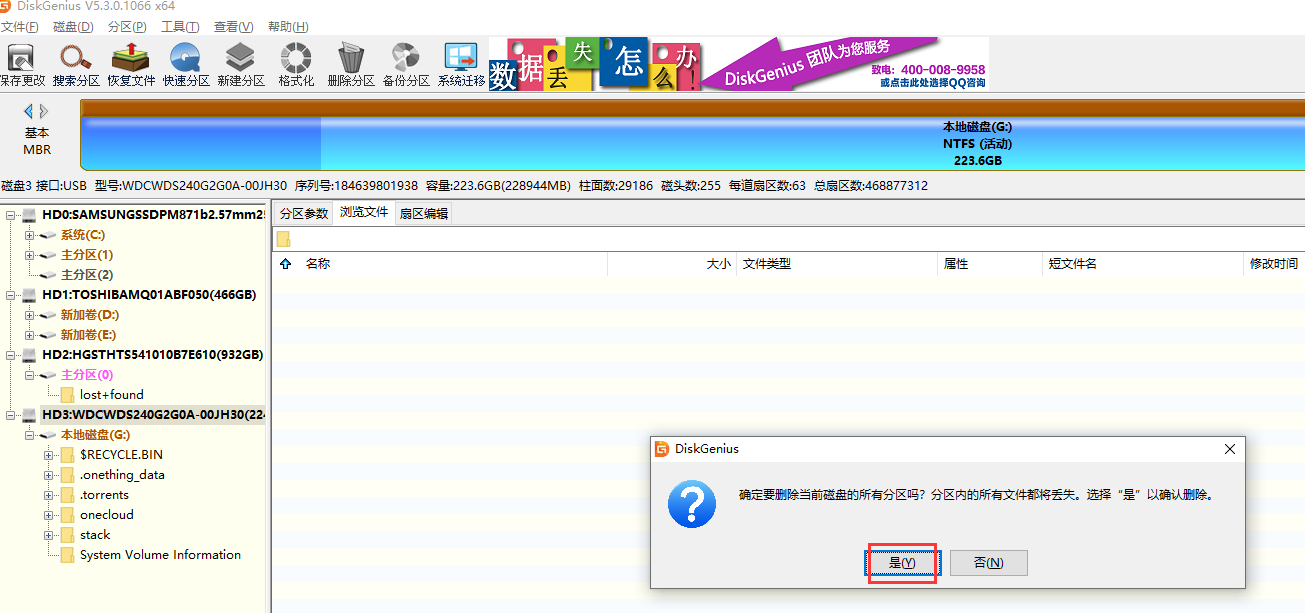Click the Delete Partition (删除分区) icon
The width and height of the screenshot is (1305, 613).
click(x=351, y=66)
